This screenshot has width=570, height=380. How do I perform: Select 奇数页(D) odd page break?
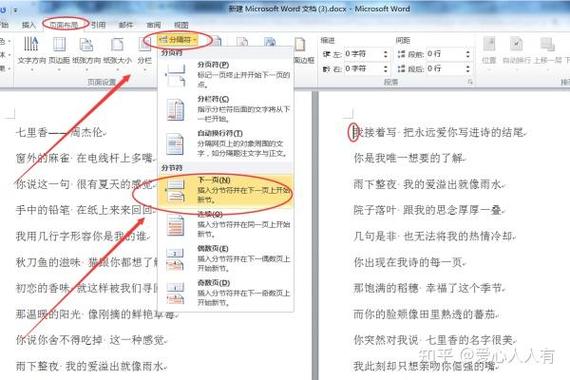pos(225,292)
